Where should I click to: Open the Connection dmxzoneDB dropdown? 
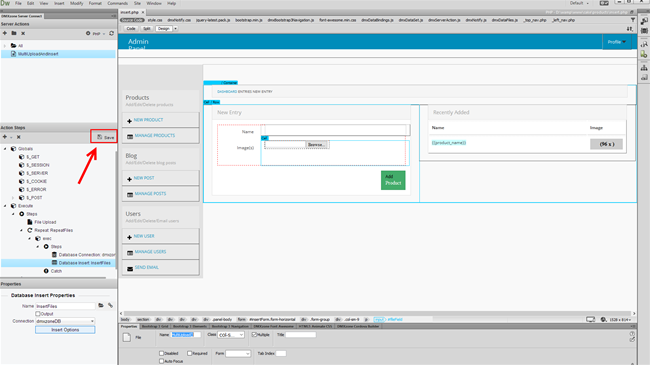pos(65,321)
